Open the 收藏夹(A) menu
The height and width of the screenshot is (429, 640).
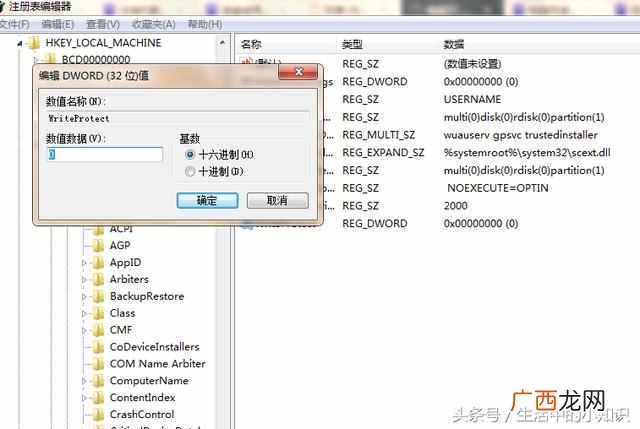click(153, 25)
